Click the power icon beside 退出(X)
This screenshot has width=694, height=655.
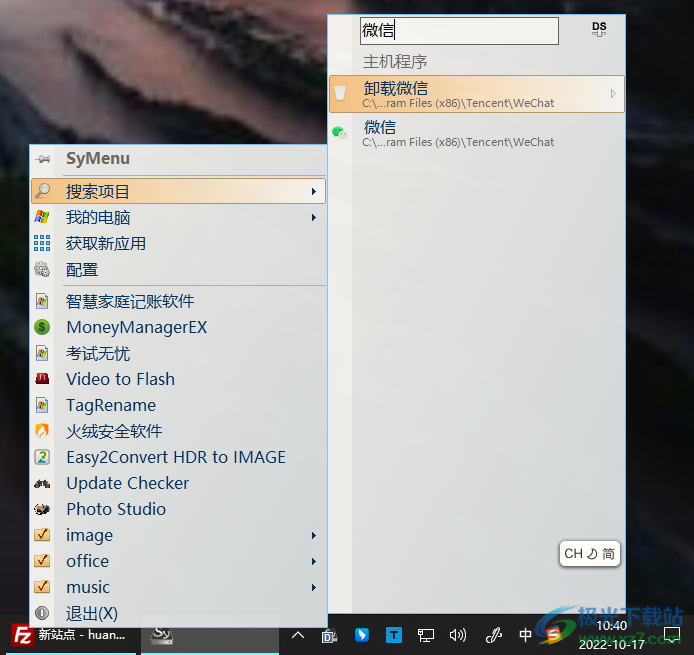tap(42, 613)
